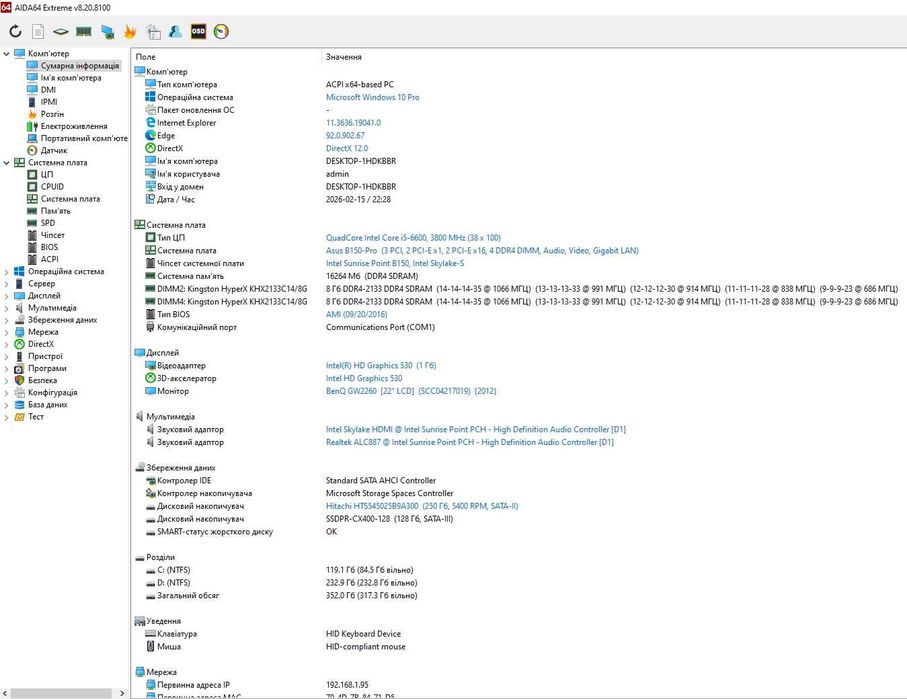Collapse the Комп'ютер tree node
Viewport: 907px width, 699px height.
(x=6, y=53)
